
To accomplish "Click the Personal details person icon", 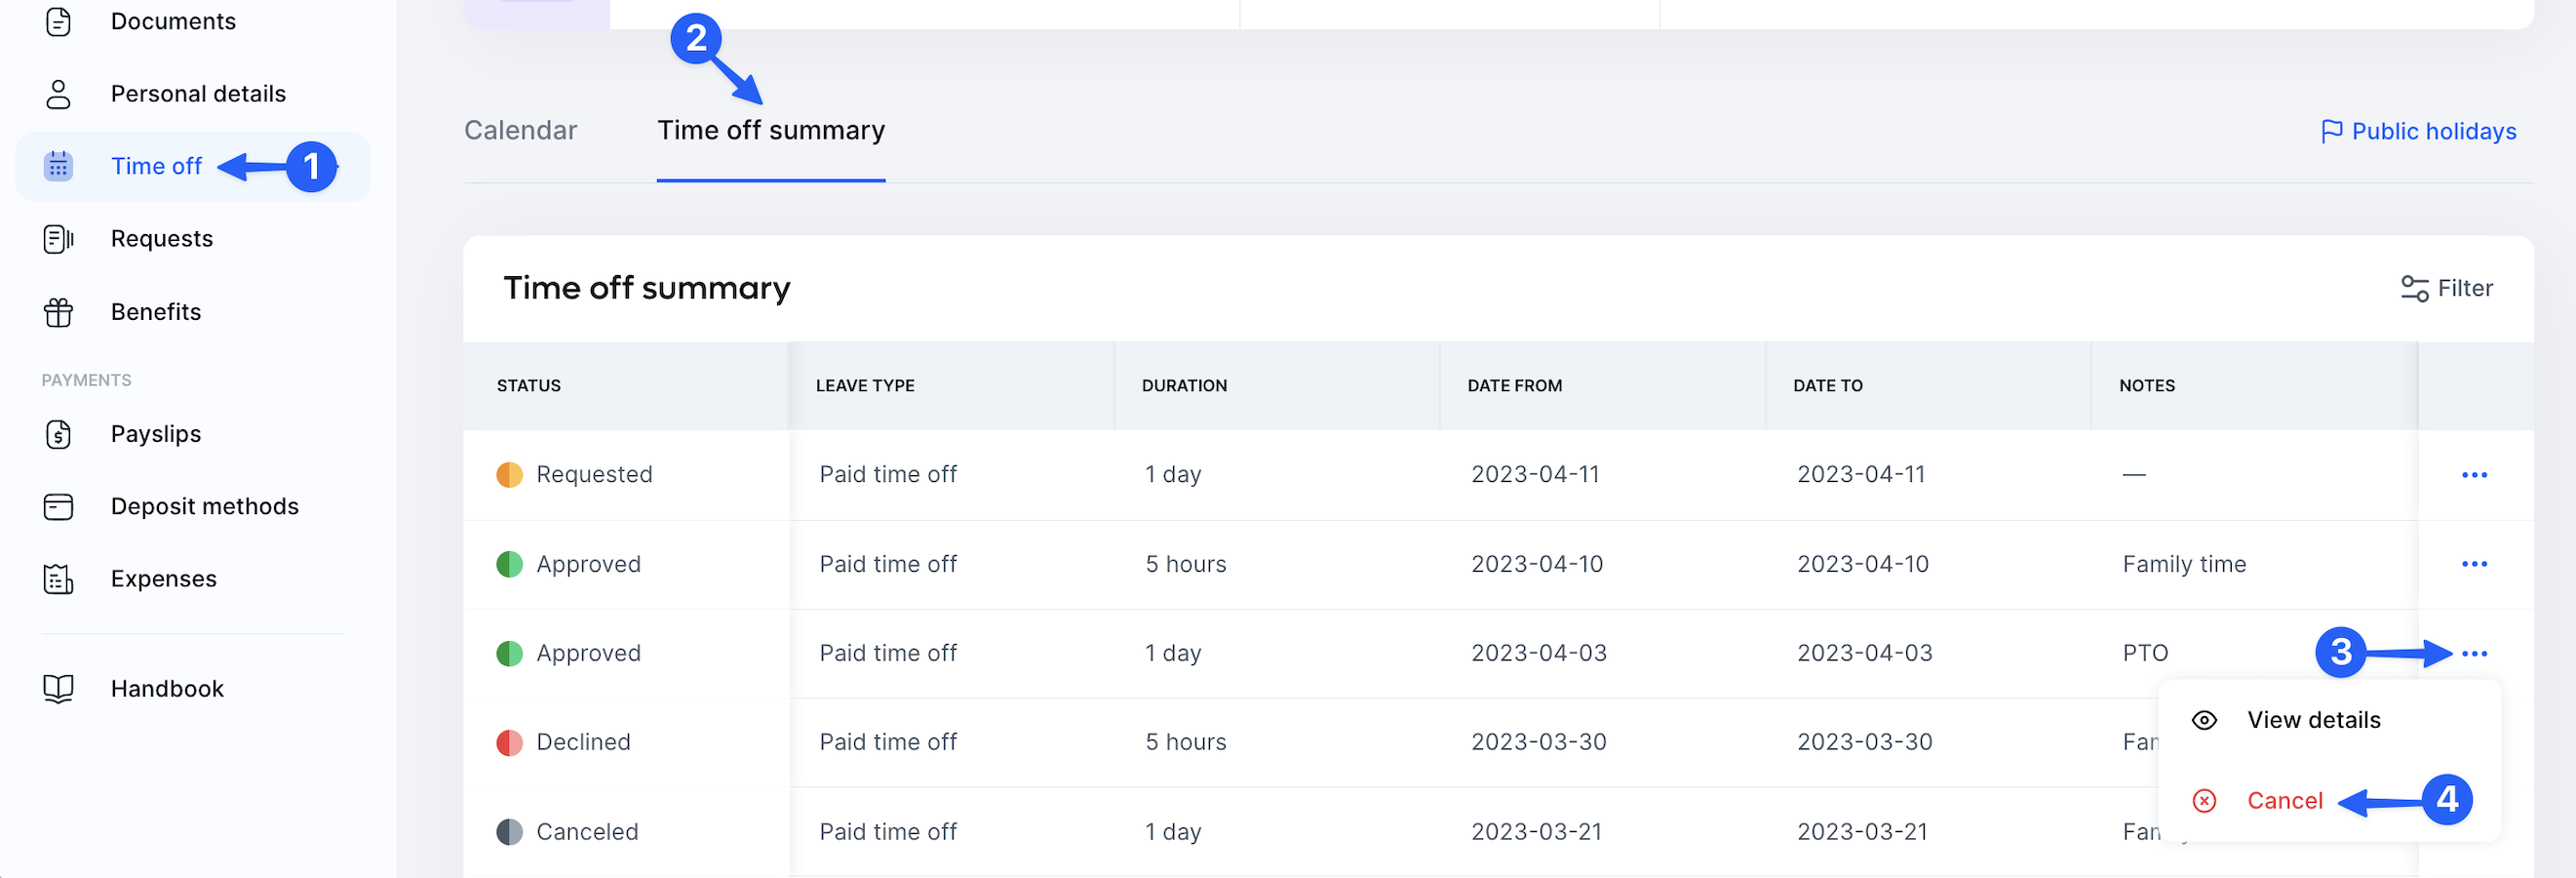I will (58, 94).
